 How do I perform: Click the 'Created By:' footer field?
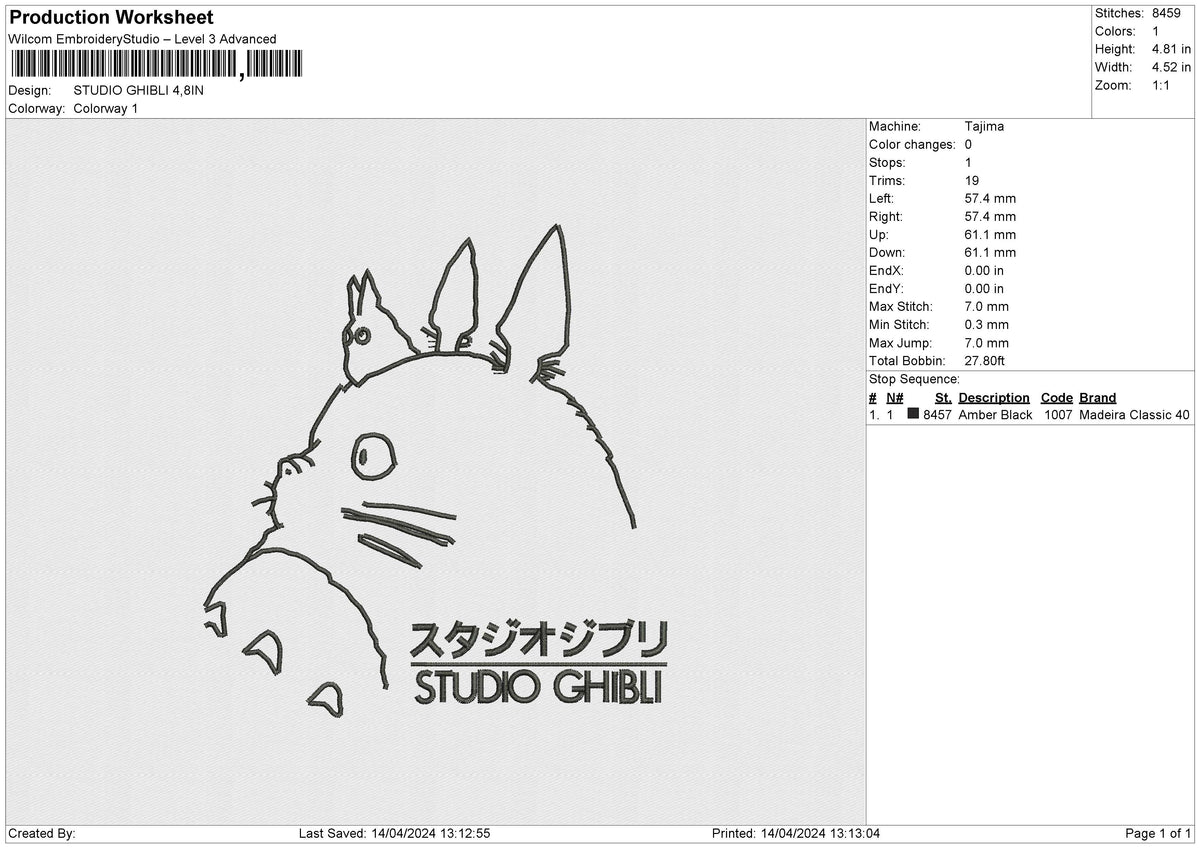(42, 833)
